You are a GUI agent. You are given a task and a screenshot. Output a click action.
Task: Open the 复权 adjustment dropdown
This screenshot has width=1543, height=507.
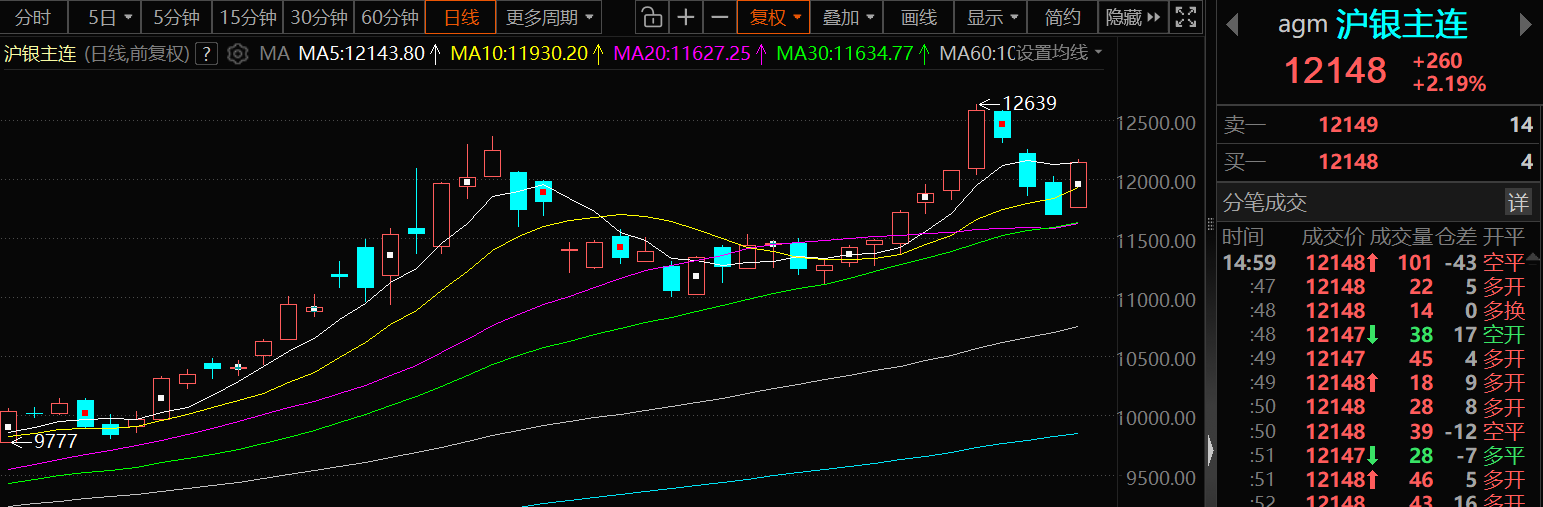point(775,17)
